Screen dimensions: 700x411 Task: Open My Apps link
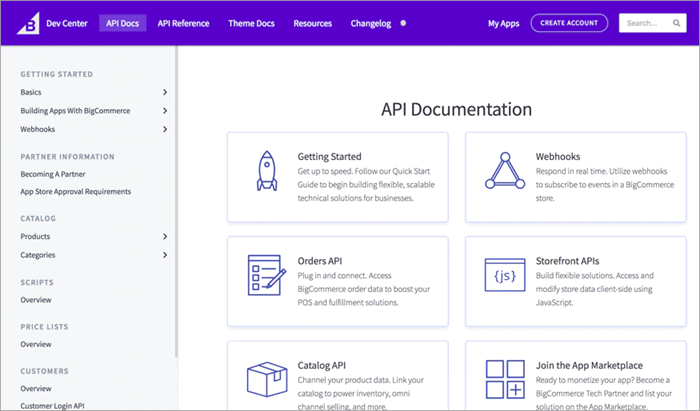point(504,24)
